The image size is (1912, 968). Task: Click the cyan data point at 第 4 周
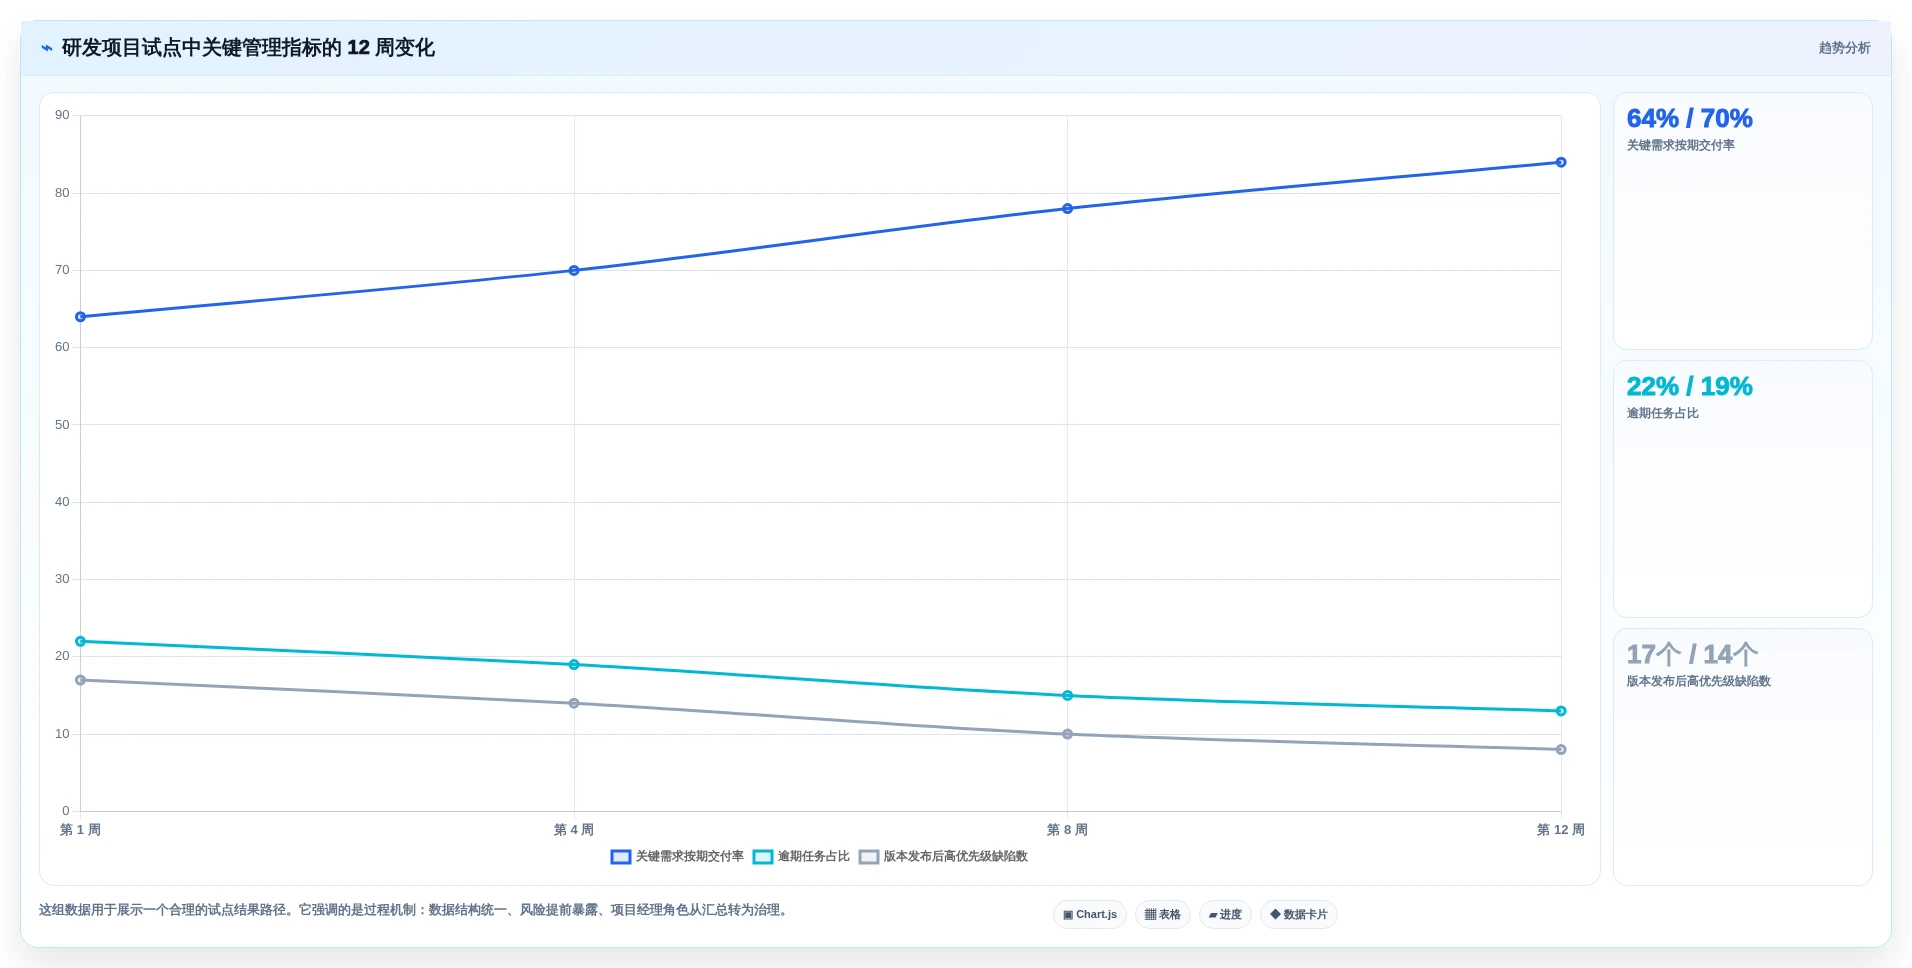574,665
